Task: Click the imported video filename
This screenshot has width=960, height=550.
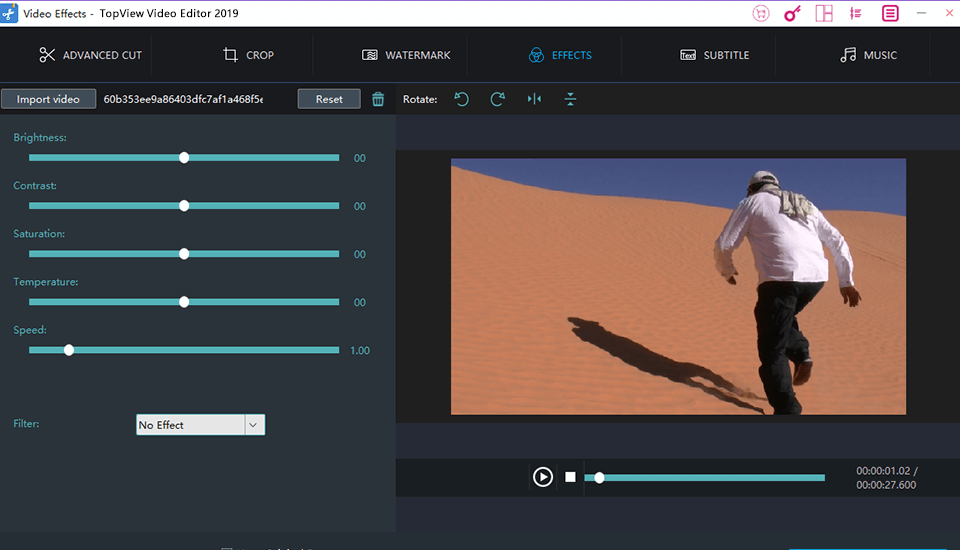Action: (183, 99)
